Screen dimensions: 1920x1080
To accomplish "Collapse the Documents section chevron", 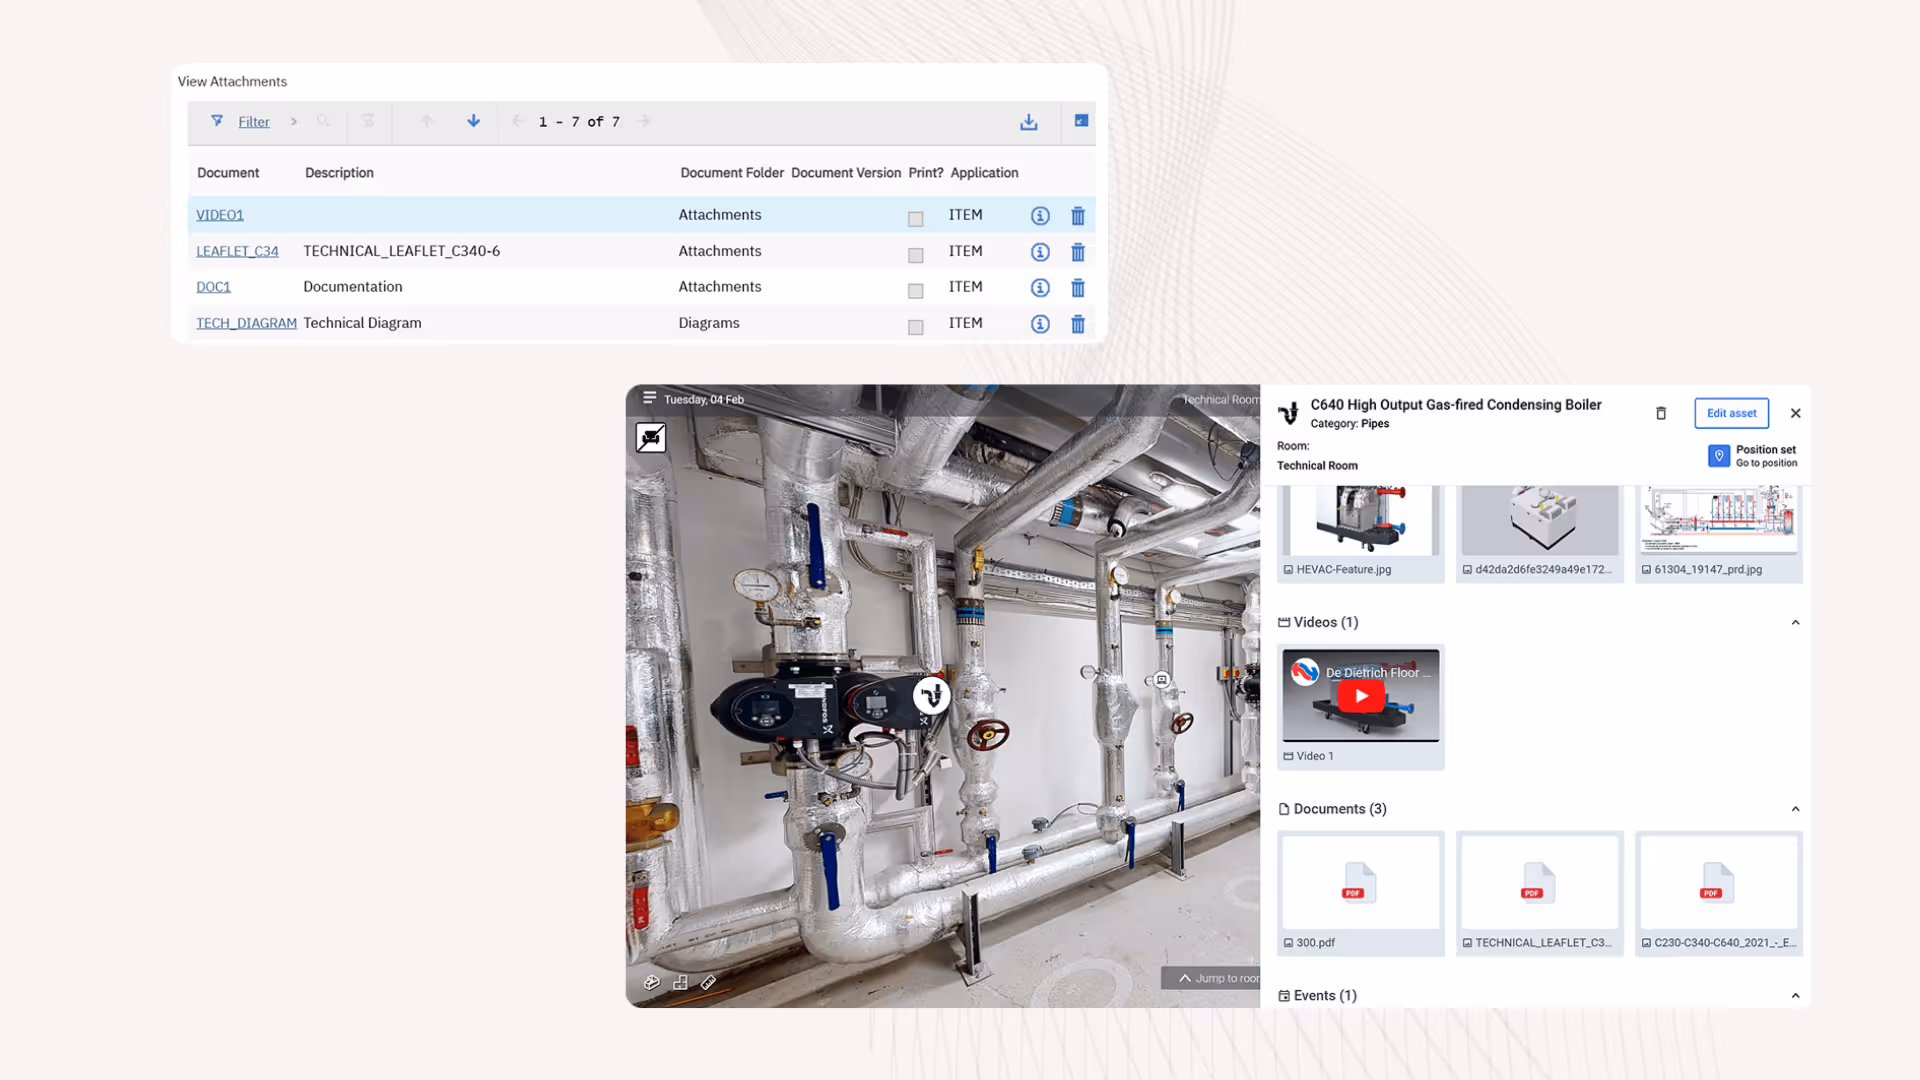I will pyautogui.click(x=1795, y=809).
